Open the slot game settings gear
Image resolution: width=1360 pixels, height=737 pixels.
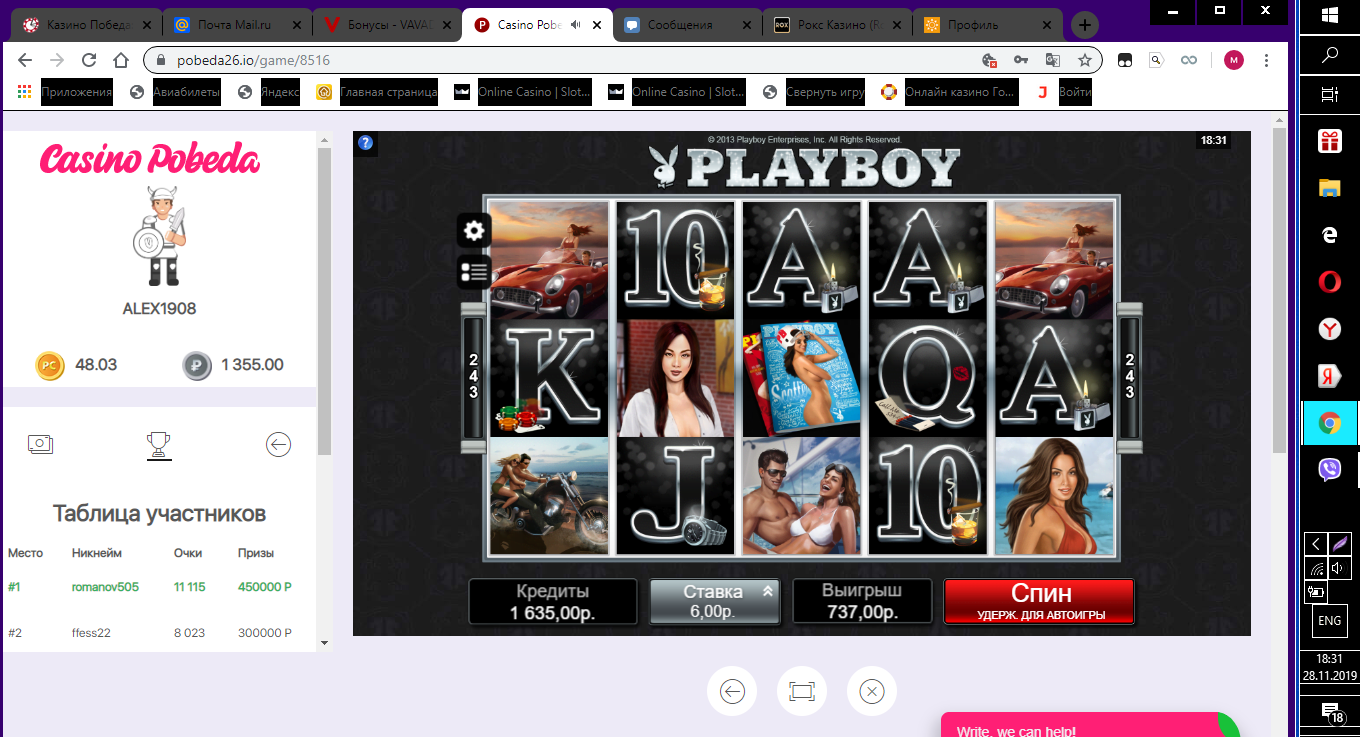pyautogui.click(x=474, y=231)
